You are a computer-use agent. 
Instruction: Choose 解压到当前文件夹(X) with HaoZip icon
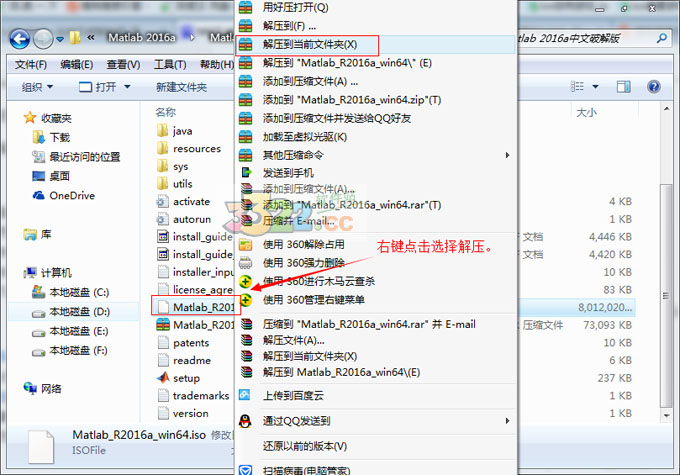pyautogui.click(x=376, y=45)
